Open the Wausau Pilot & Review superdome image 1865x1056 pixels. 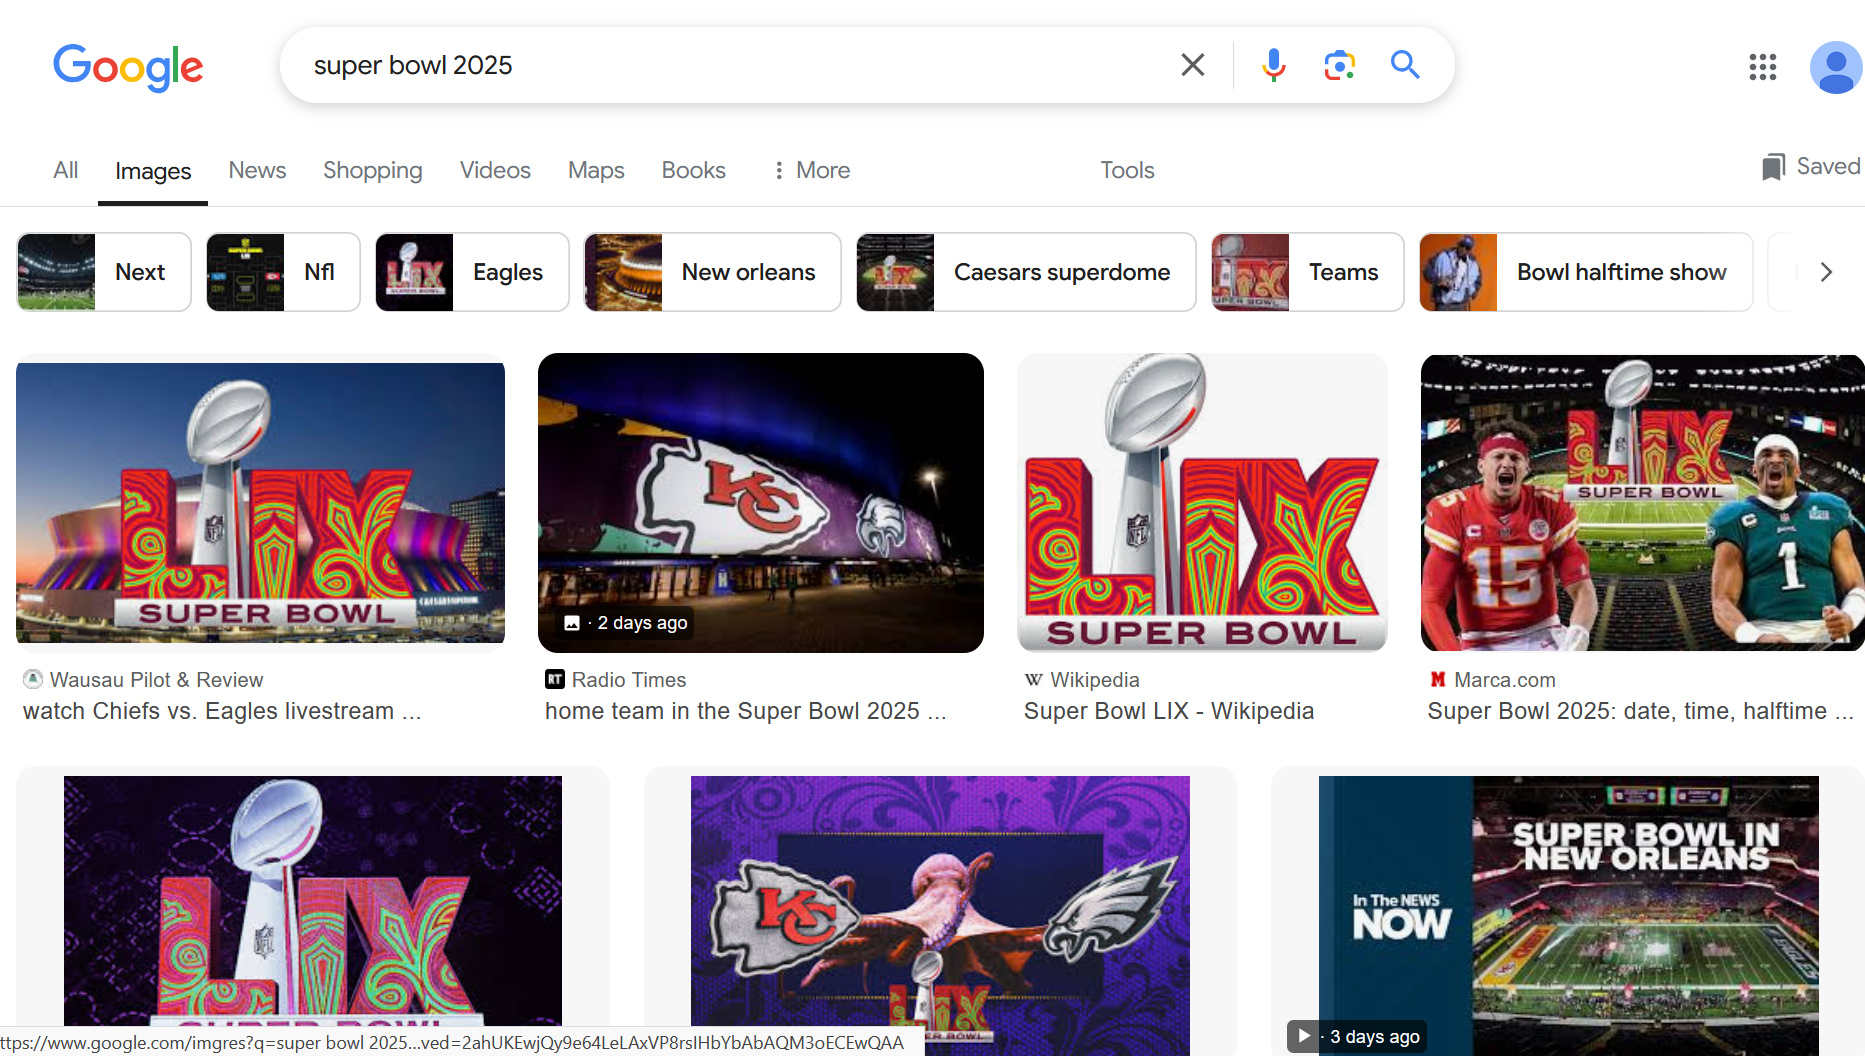click(260, 503)
